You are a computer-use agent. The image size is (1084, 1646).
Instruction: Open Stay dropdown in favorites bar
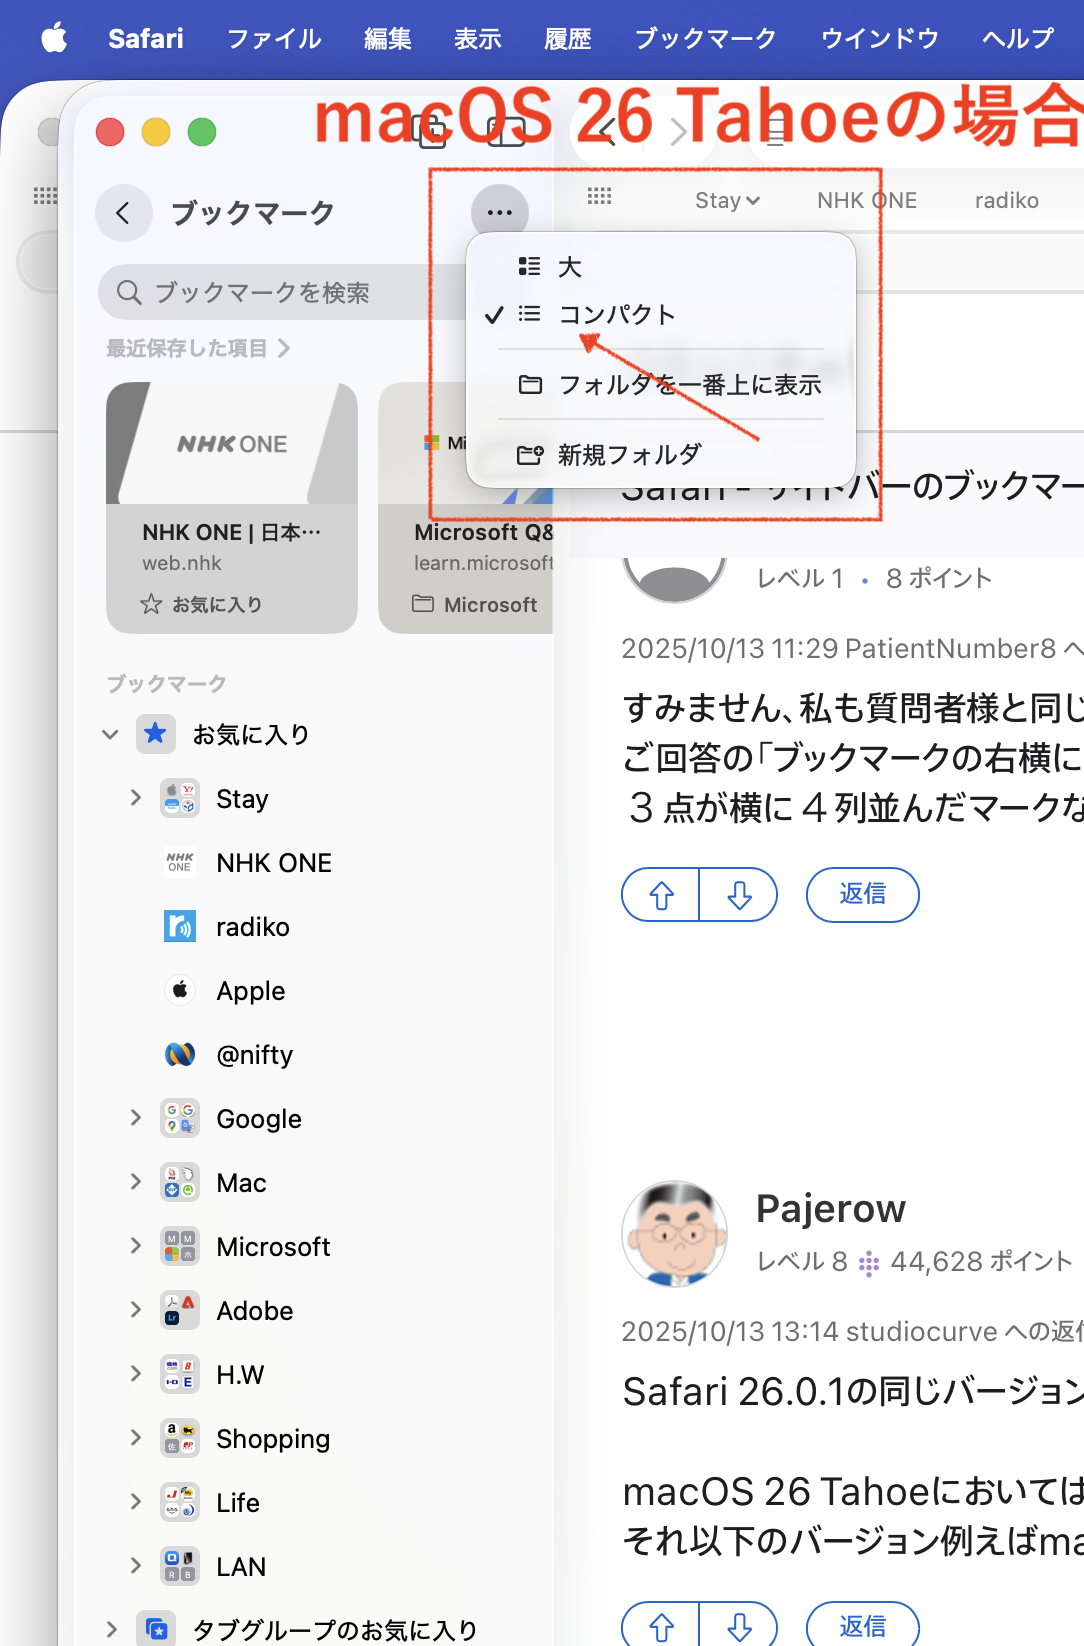pyautogui.click(x=728, y=200)
